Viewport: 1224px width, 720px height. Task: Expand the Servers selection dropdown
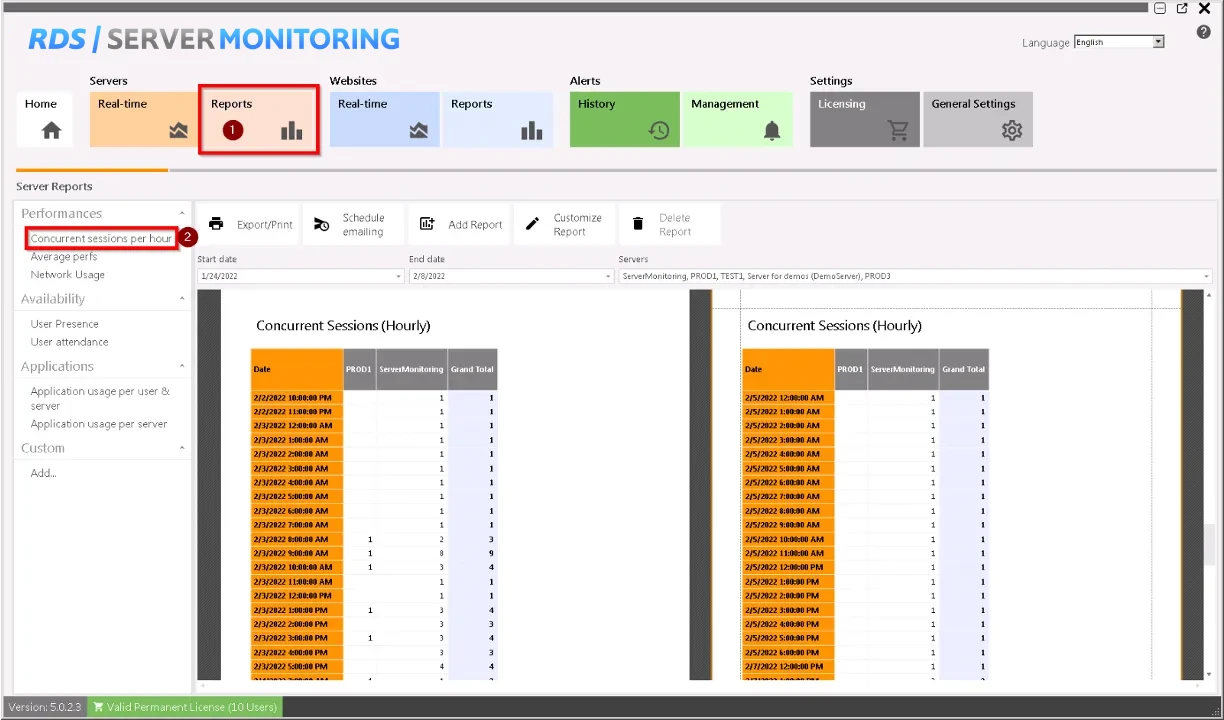click(x=1206, y=276)
